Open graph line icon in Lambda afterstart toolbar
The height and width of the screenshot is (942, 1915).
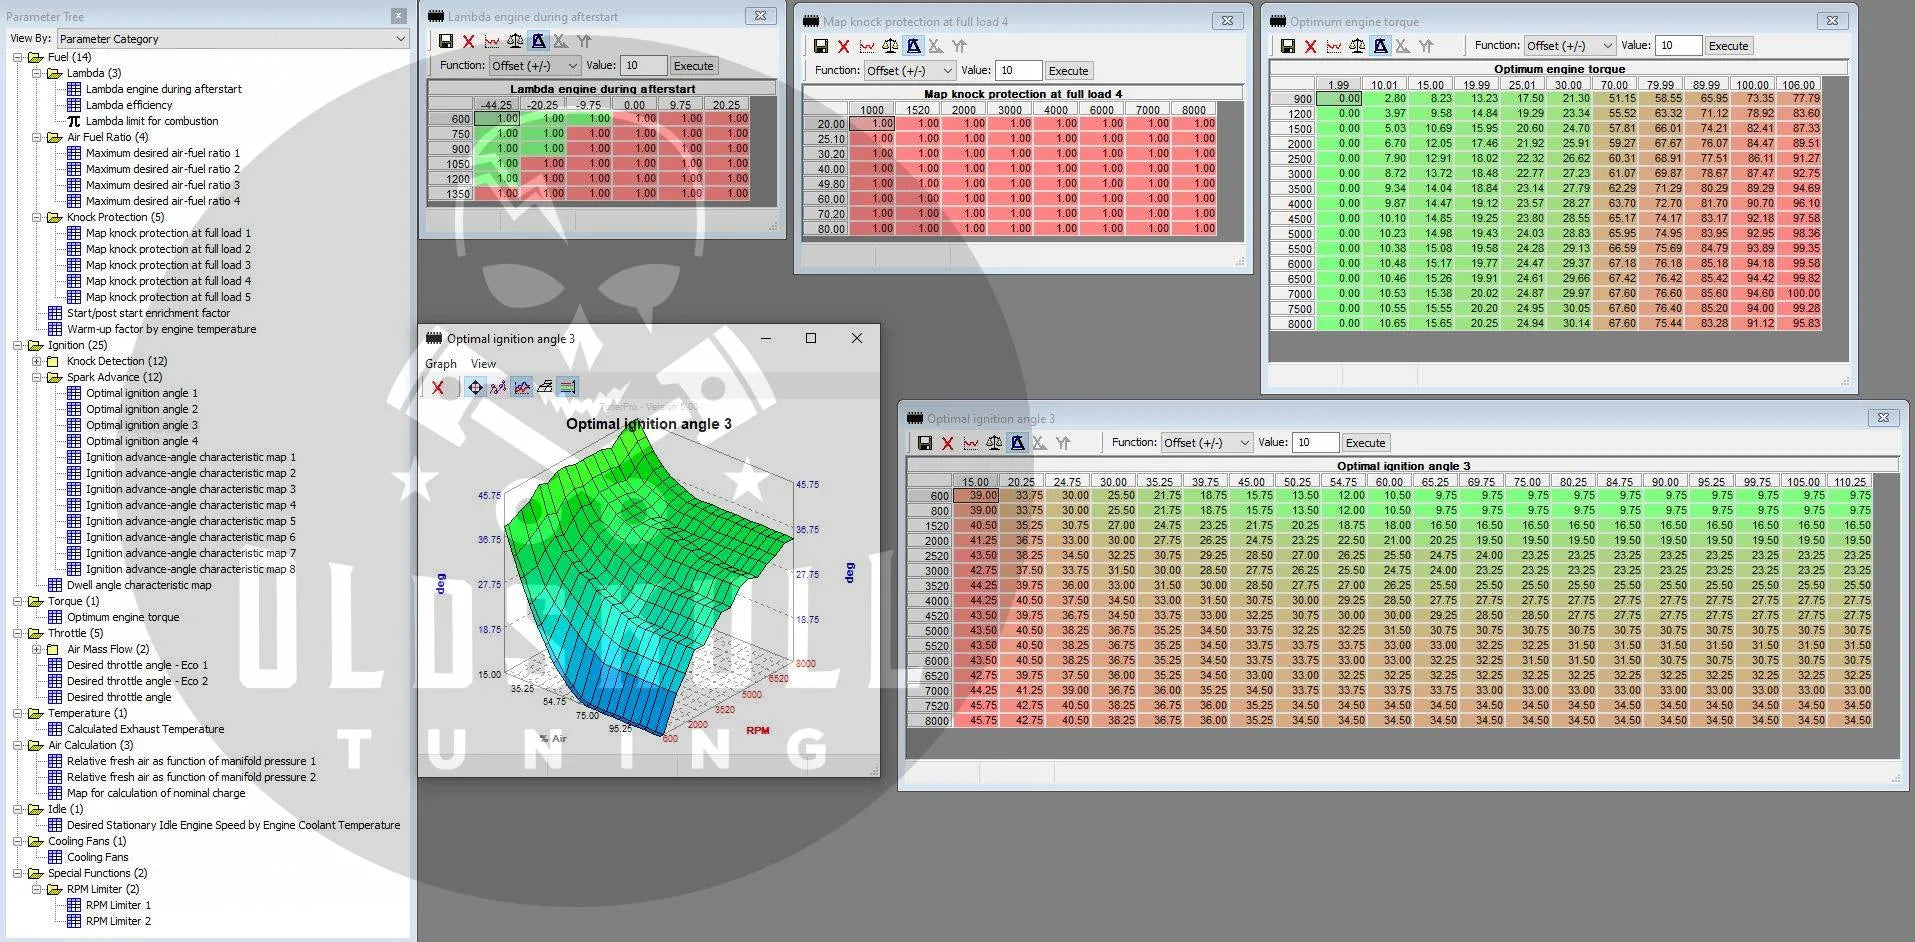[492, 41]
